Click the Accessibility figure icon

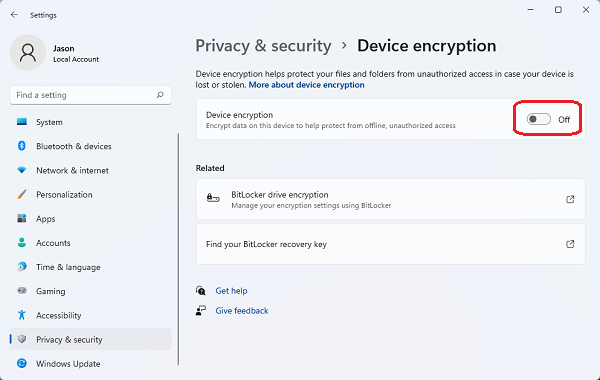pyautogui.click(x=22, y=315)
